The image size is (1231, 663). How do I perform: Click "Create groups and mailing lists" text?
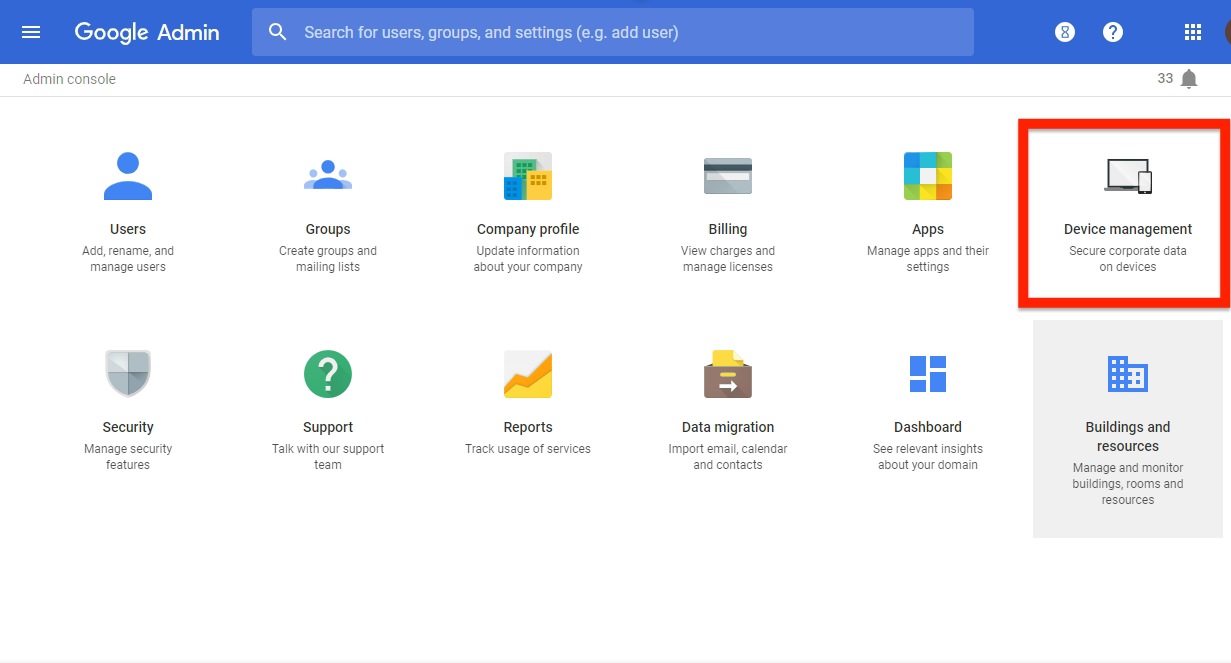[328, 259]
